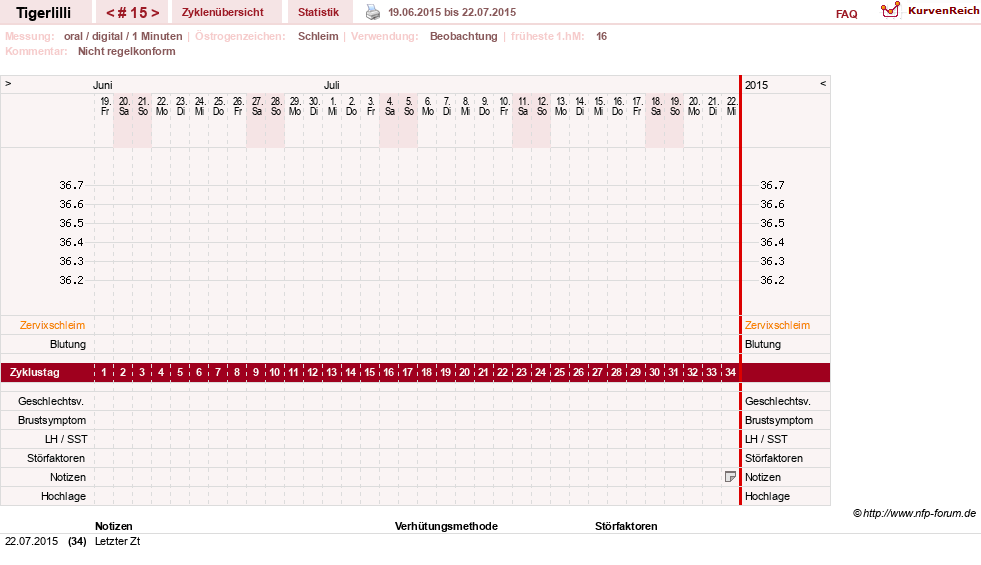981x565 pixels.
Task: Click the Juli month label
Action: [332, 85]
